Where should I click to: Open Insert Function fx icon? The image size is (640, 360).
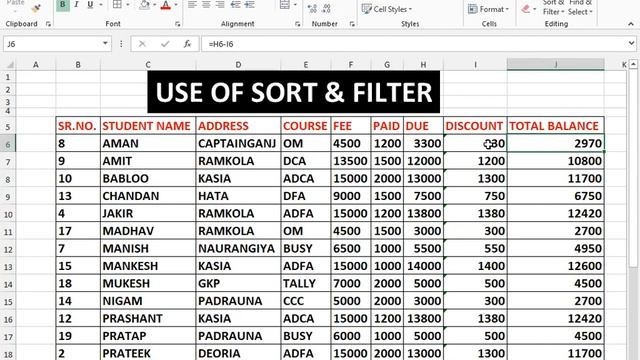tap(187, 44)
